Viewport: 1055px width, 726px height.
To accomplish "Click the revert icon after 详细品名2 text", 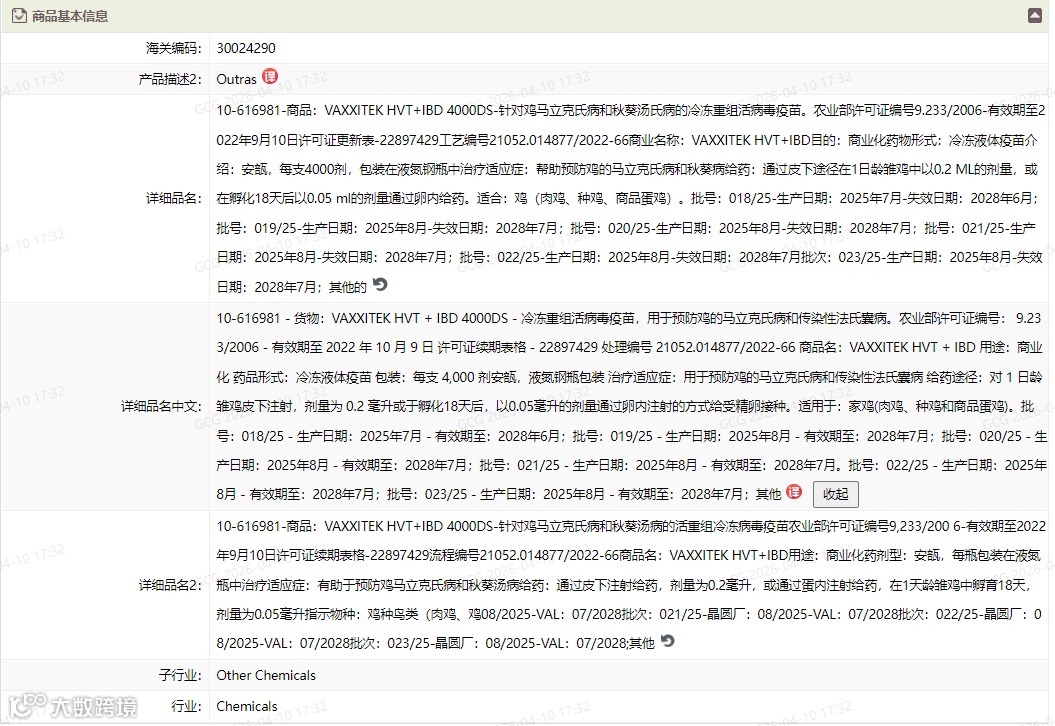I will click(667, 641).
